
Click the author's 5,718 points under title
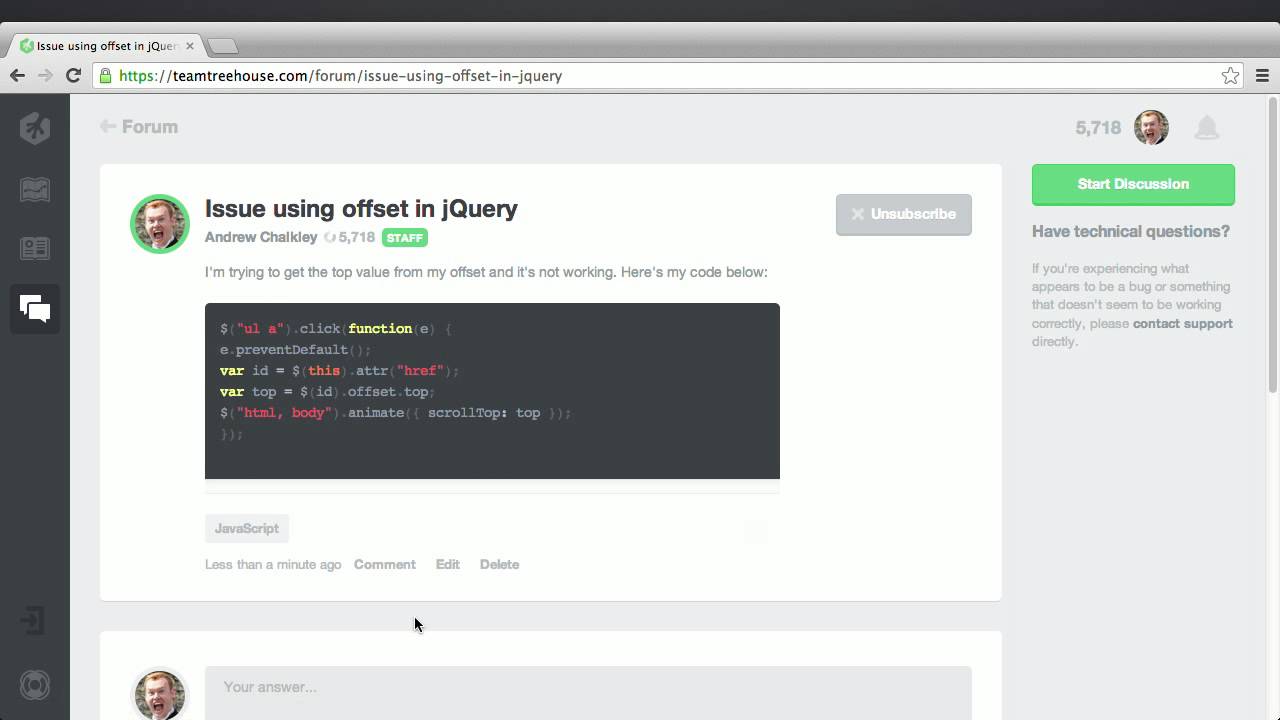coord(349,237)
